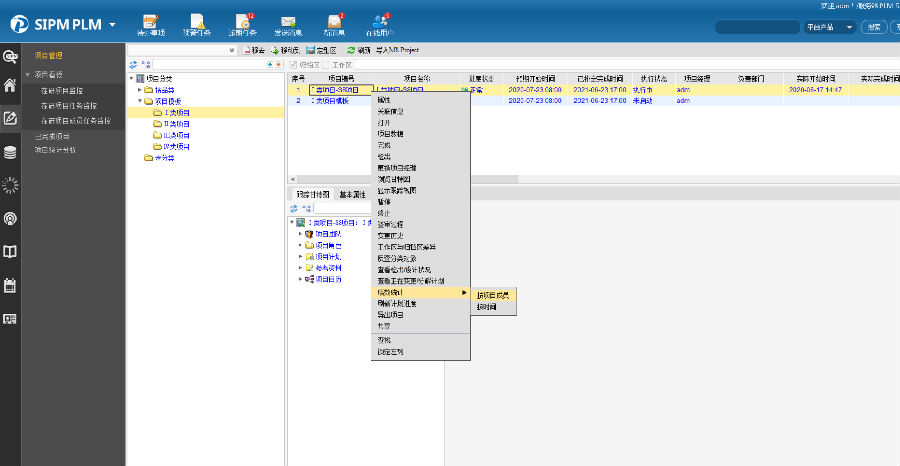The height and width of the screenshot is (466, 900).
Task: Collapse the 项目模板 tree folder
Action: tap(141, 101)
